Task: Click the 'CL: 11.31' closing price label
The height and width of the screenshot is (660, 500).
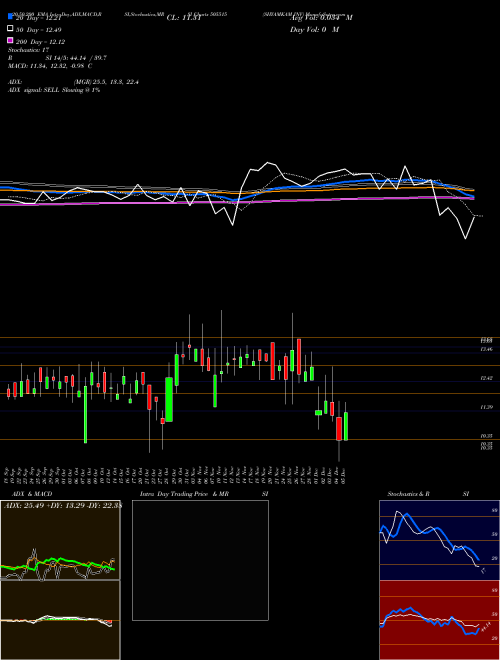Action: coord(184,18)
